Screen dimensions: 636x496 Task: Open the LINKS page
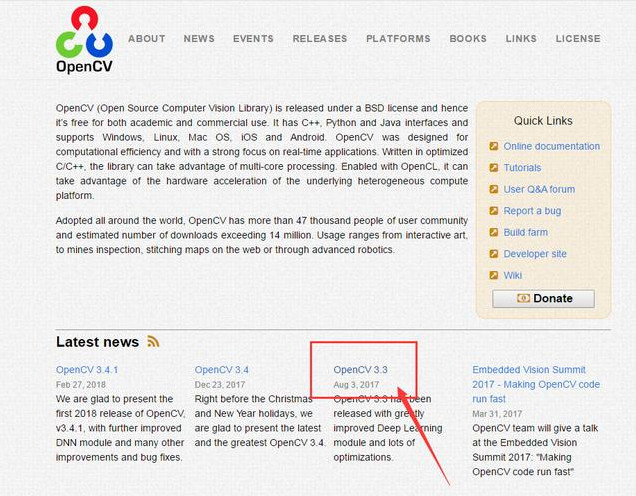(521, 39)
